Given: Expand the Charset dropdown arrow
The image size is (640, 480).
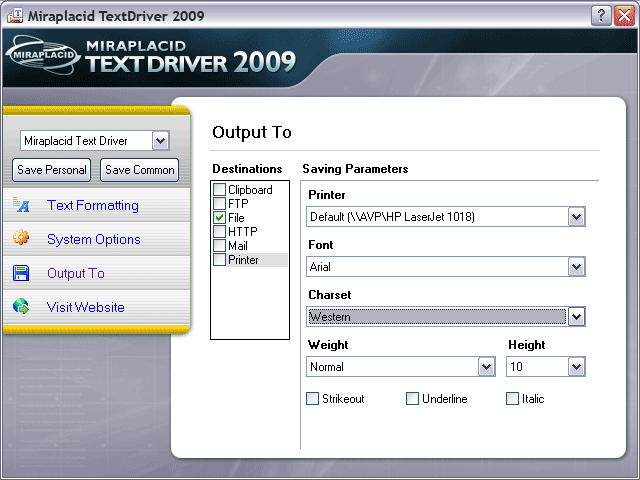Looking at the screenshot, I should click(x=576, y=317).
